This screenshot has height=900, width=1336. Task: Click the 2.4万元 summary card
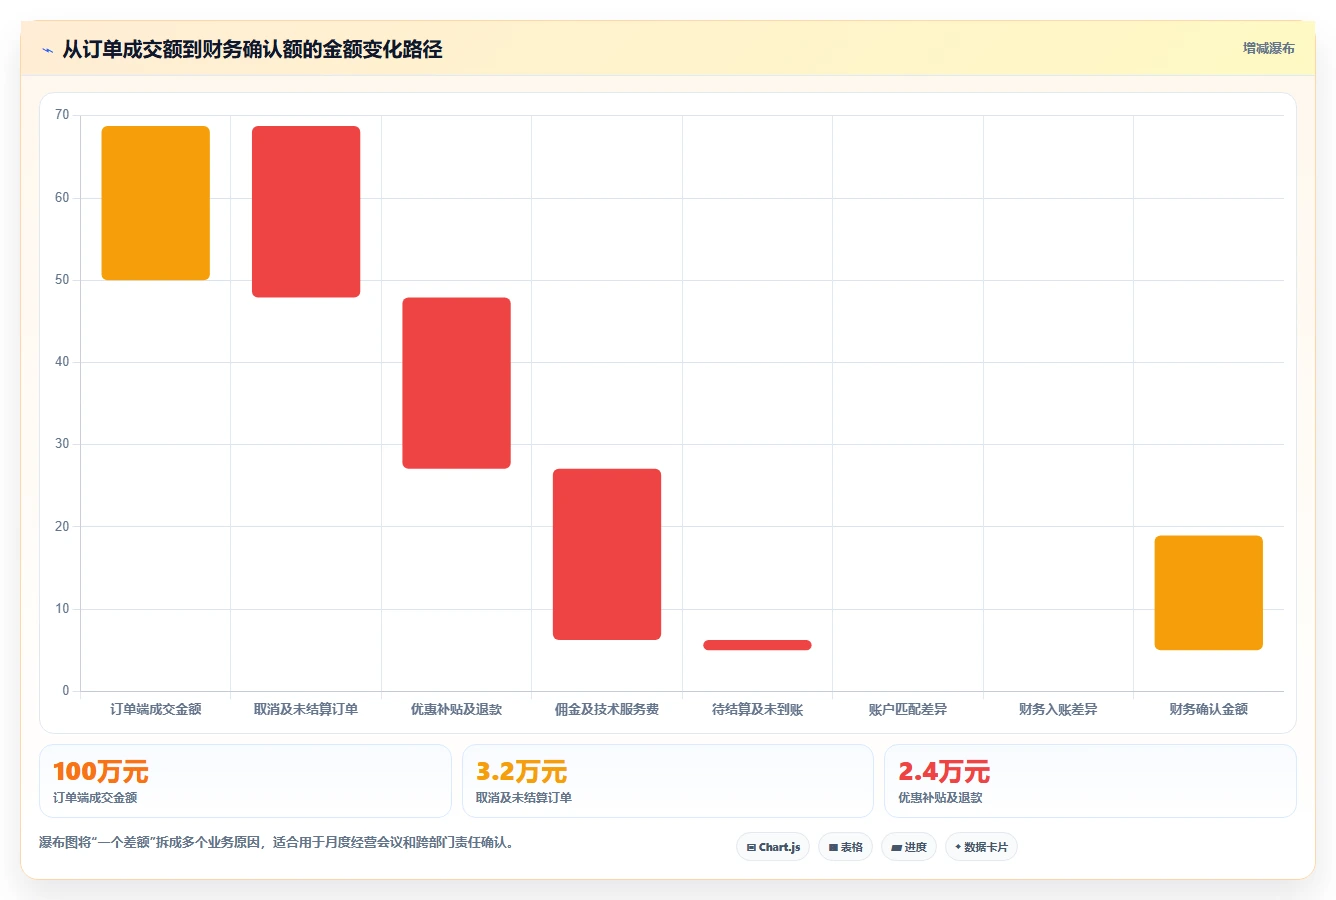1090,781
